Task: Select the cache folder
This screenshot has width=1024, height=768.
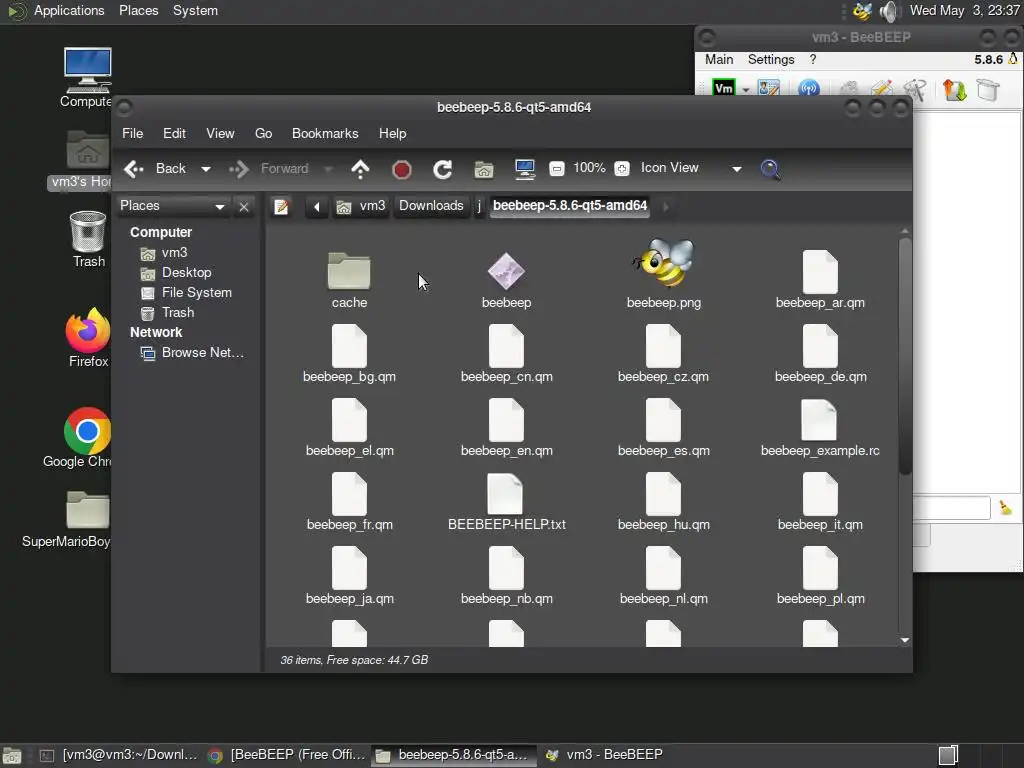Action: coord(349,281)
